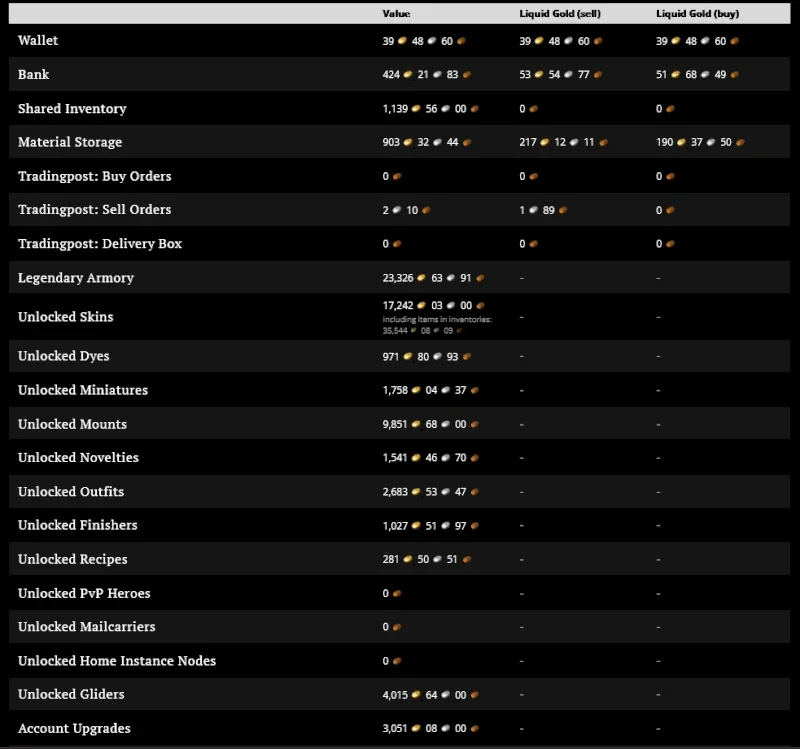Click the Value column header

click(396, 14)
